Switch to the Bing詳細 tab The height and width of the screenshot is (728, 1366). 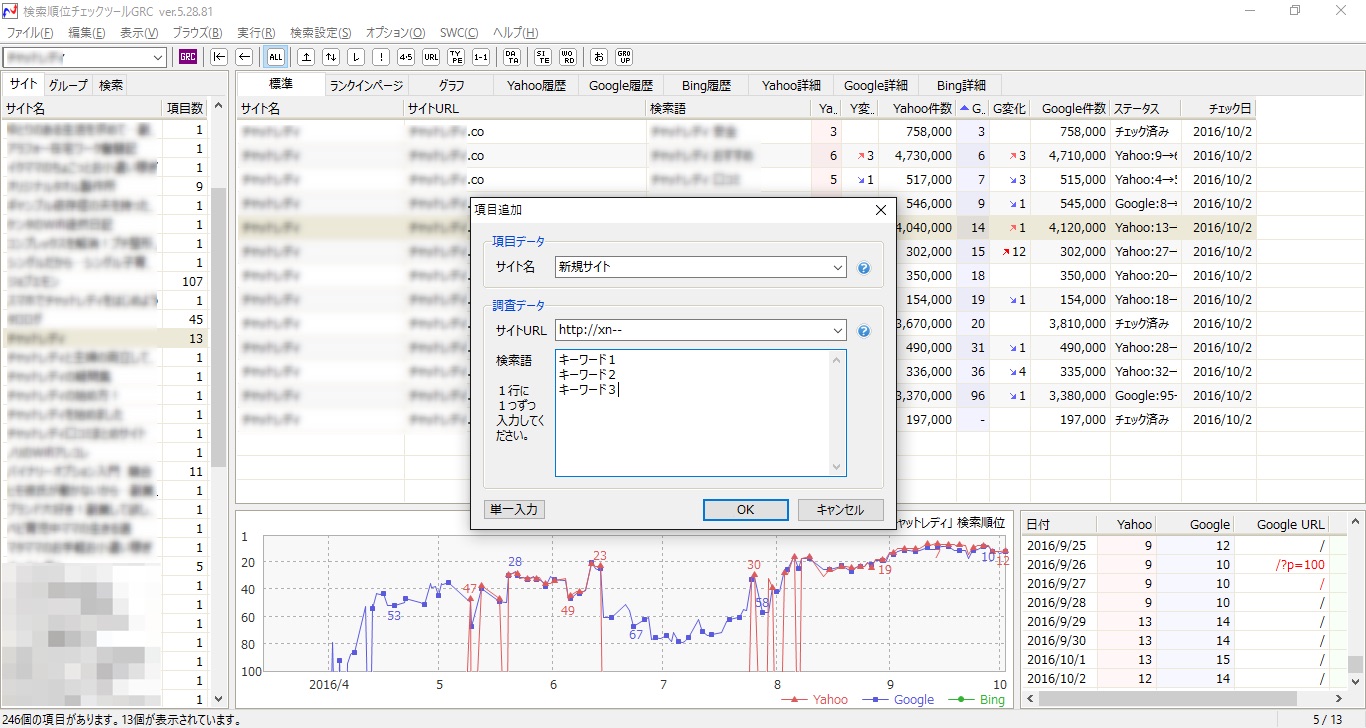click(960, 86)
